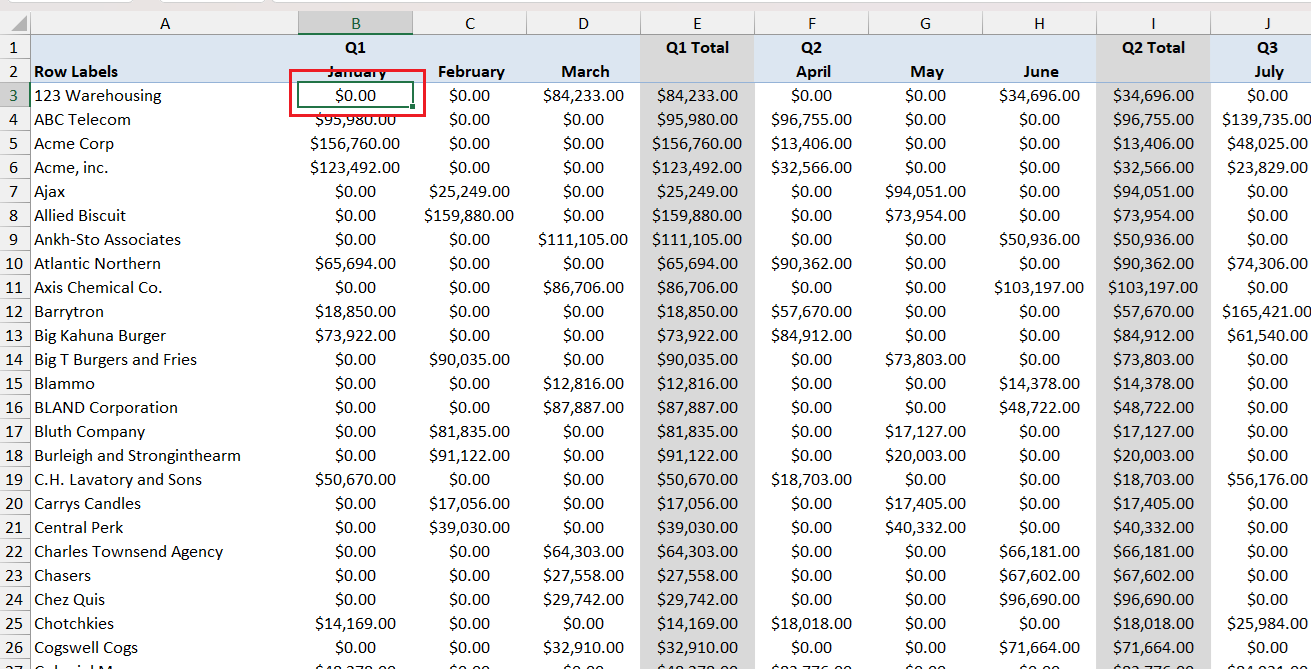Click ABC Telecom's April value $96,755.00

811,120
